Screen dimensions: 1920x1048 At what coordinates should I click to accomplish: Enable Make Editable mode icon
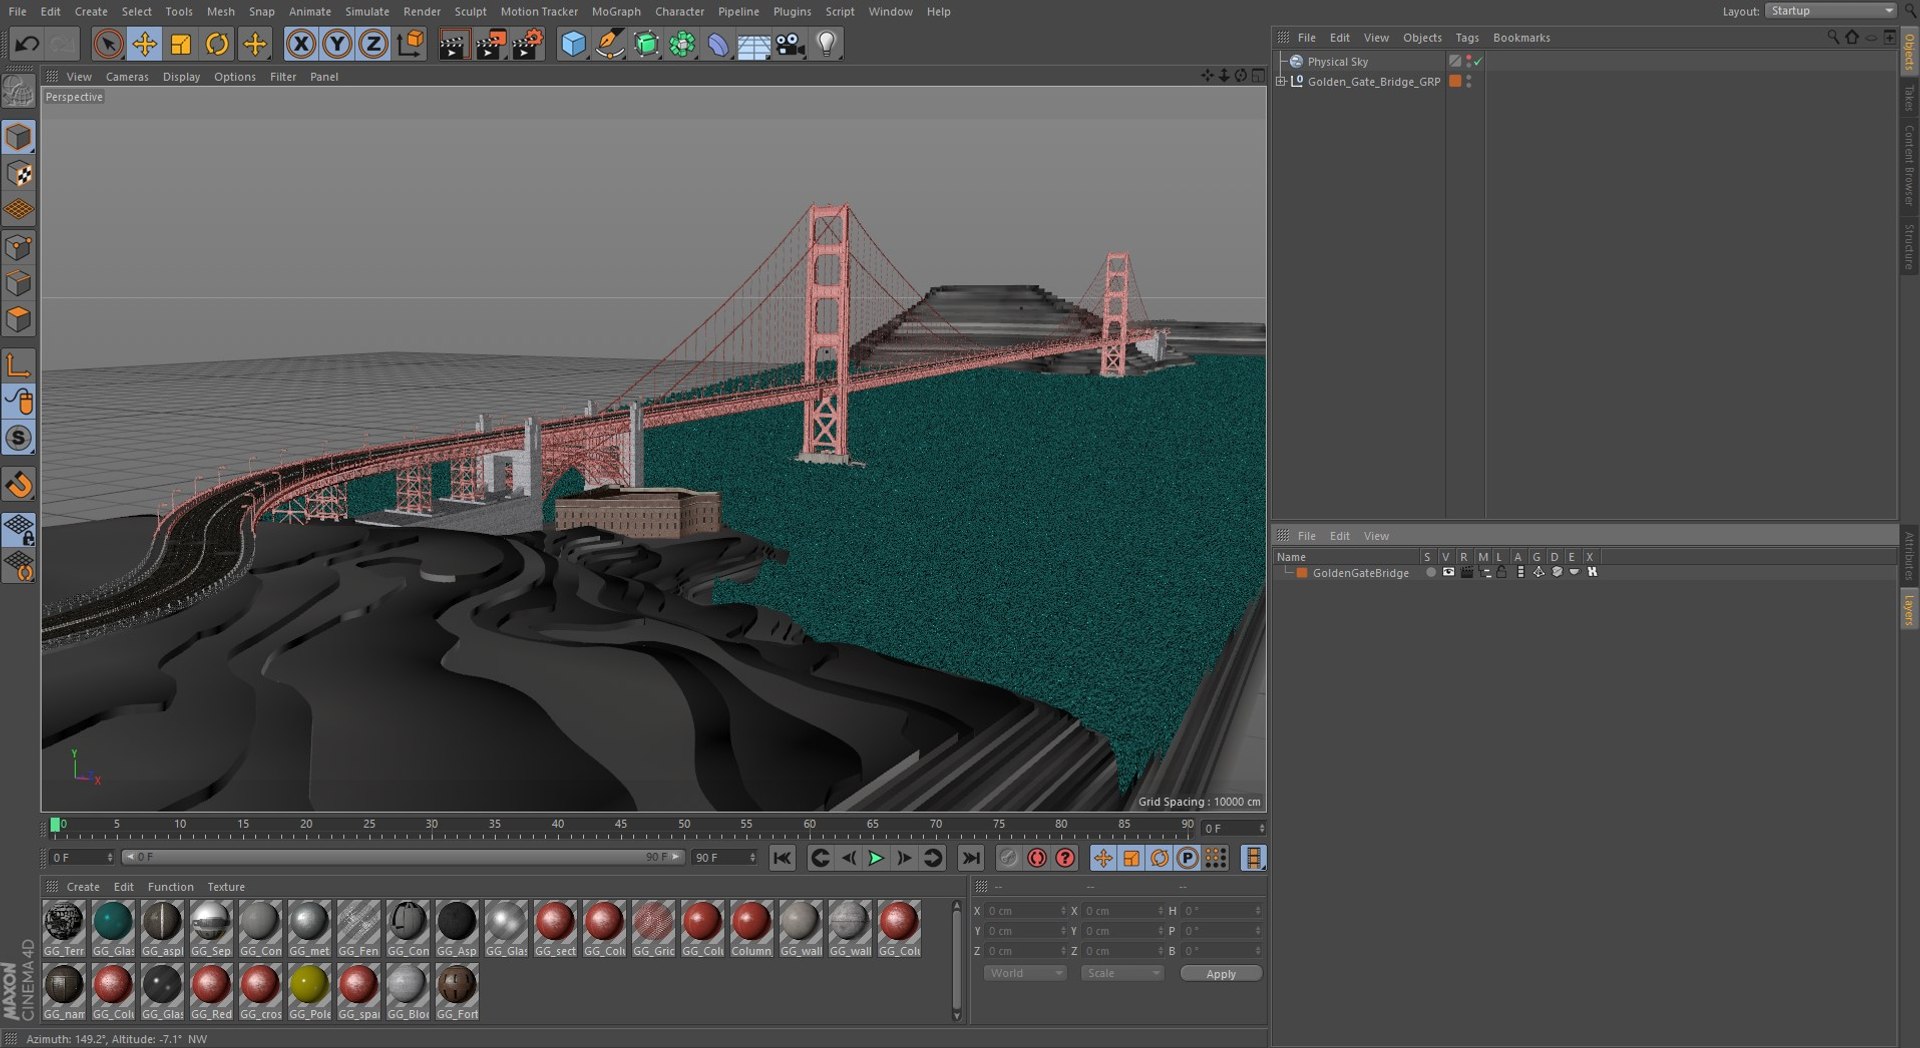(x=18, y=92)
